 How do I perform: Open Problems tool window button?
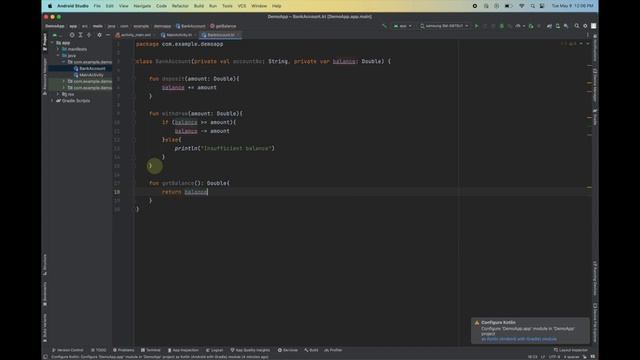124,350
